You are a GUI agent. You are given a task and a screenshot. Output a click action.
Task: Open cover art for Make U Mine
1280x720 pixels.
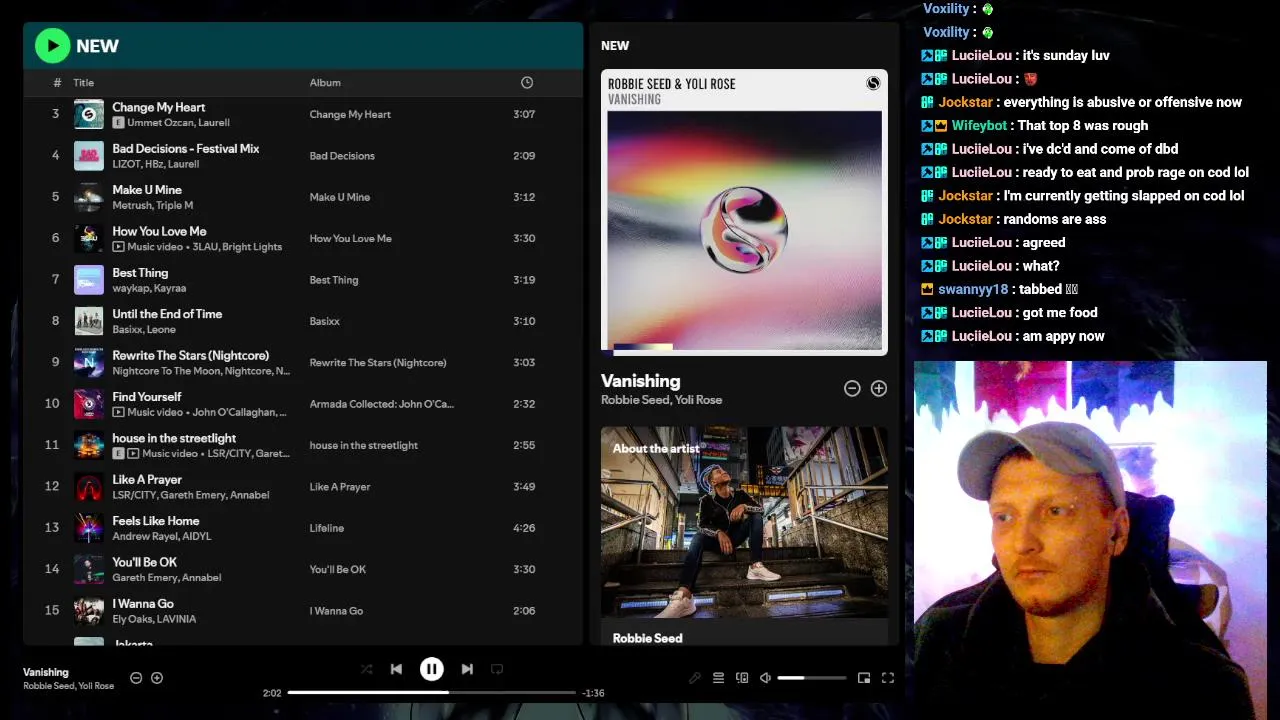89,197
